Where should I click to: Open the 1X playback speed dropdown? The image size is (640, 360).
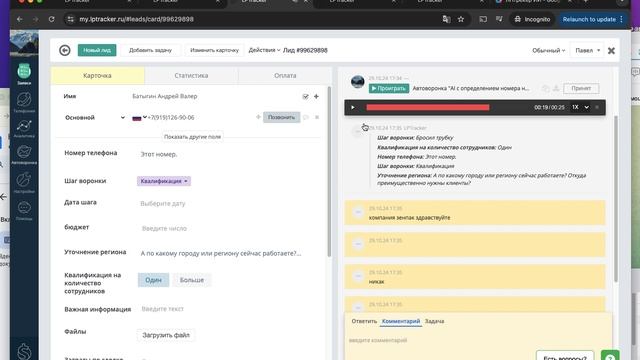point(580,107)
